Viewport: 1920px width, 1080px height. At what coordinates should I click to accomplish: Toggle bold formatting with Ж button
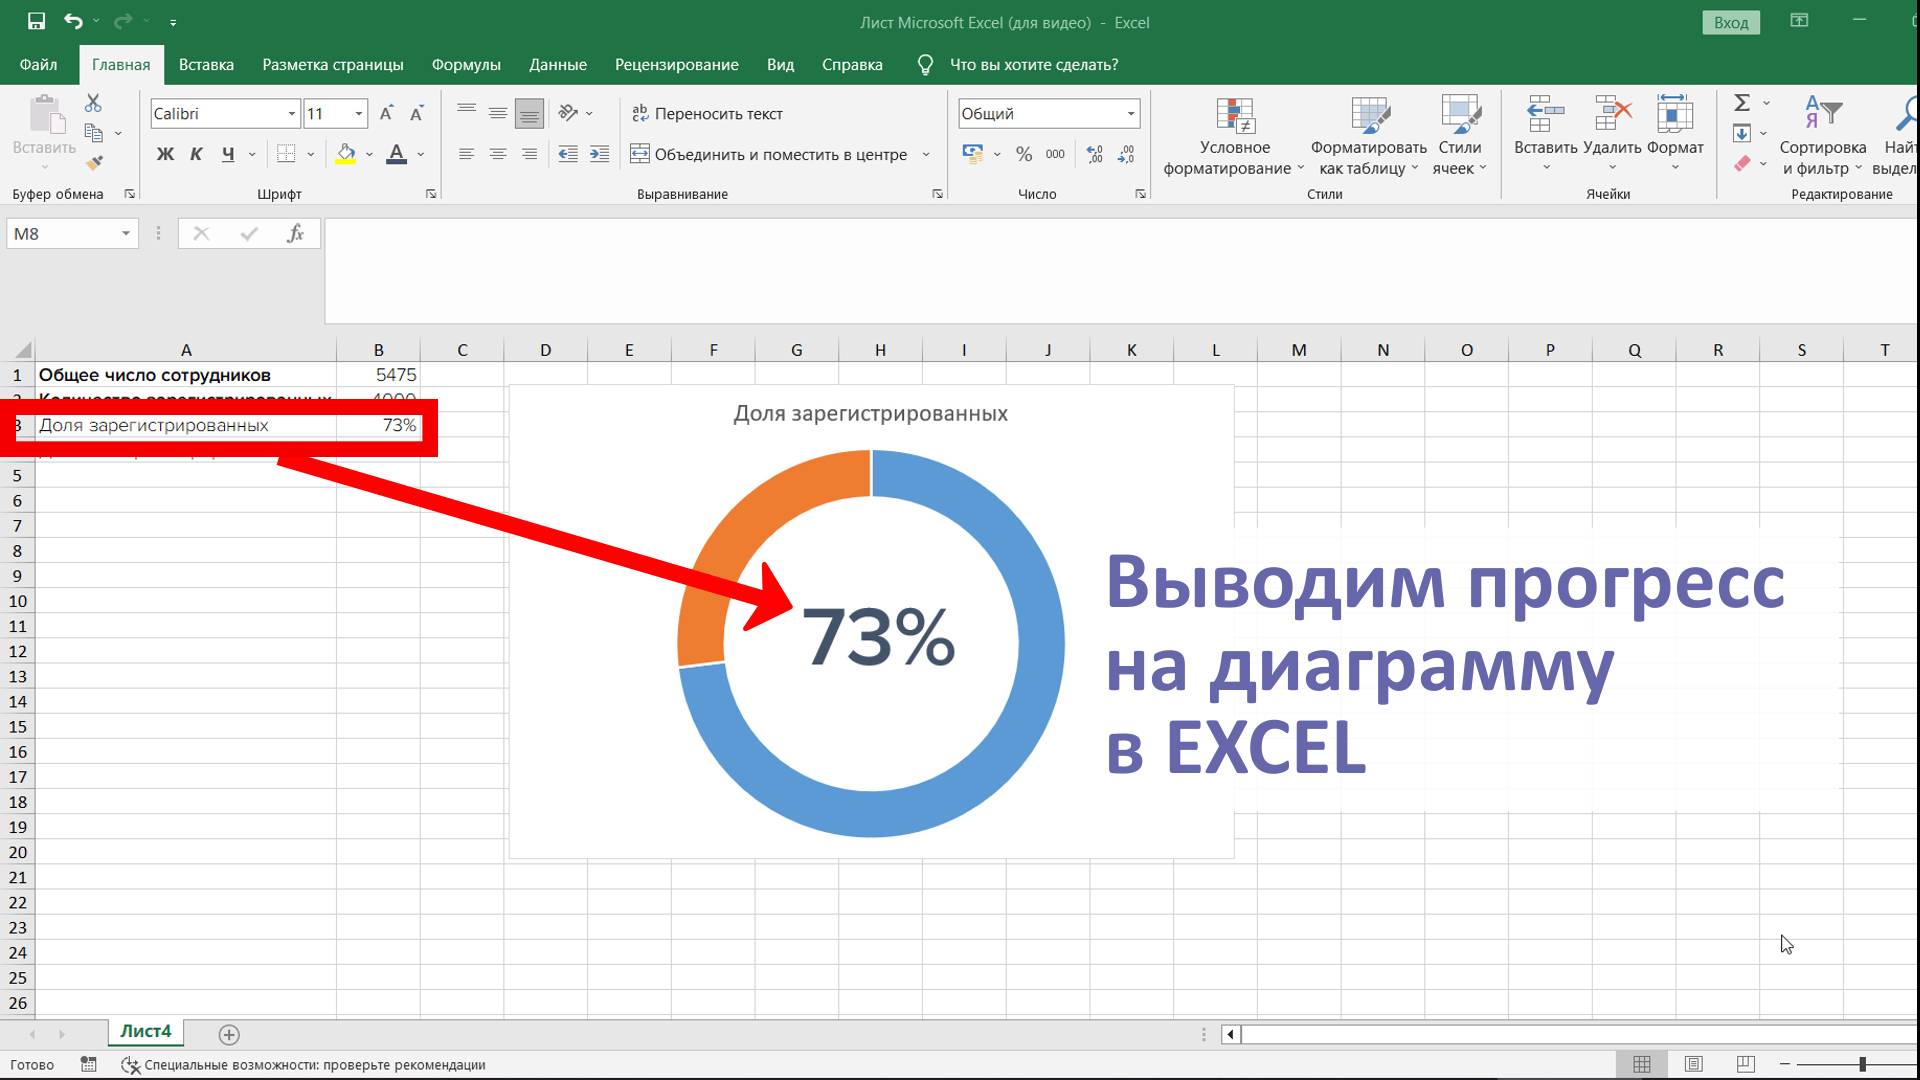pyautogui.click(x=165, y=153)
